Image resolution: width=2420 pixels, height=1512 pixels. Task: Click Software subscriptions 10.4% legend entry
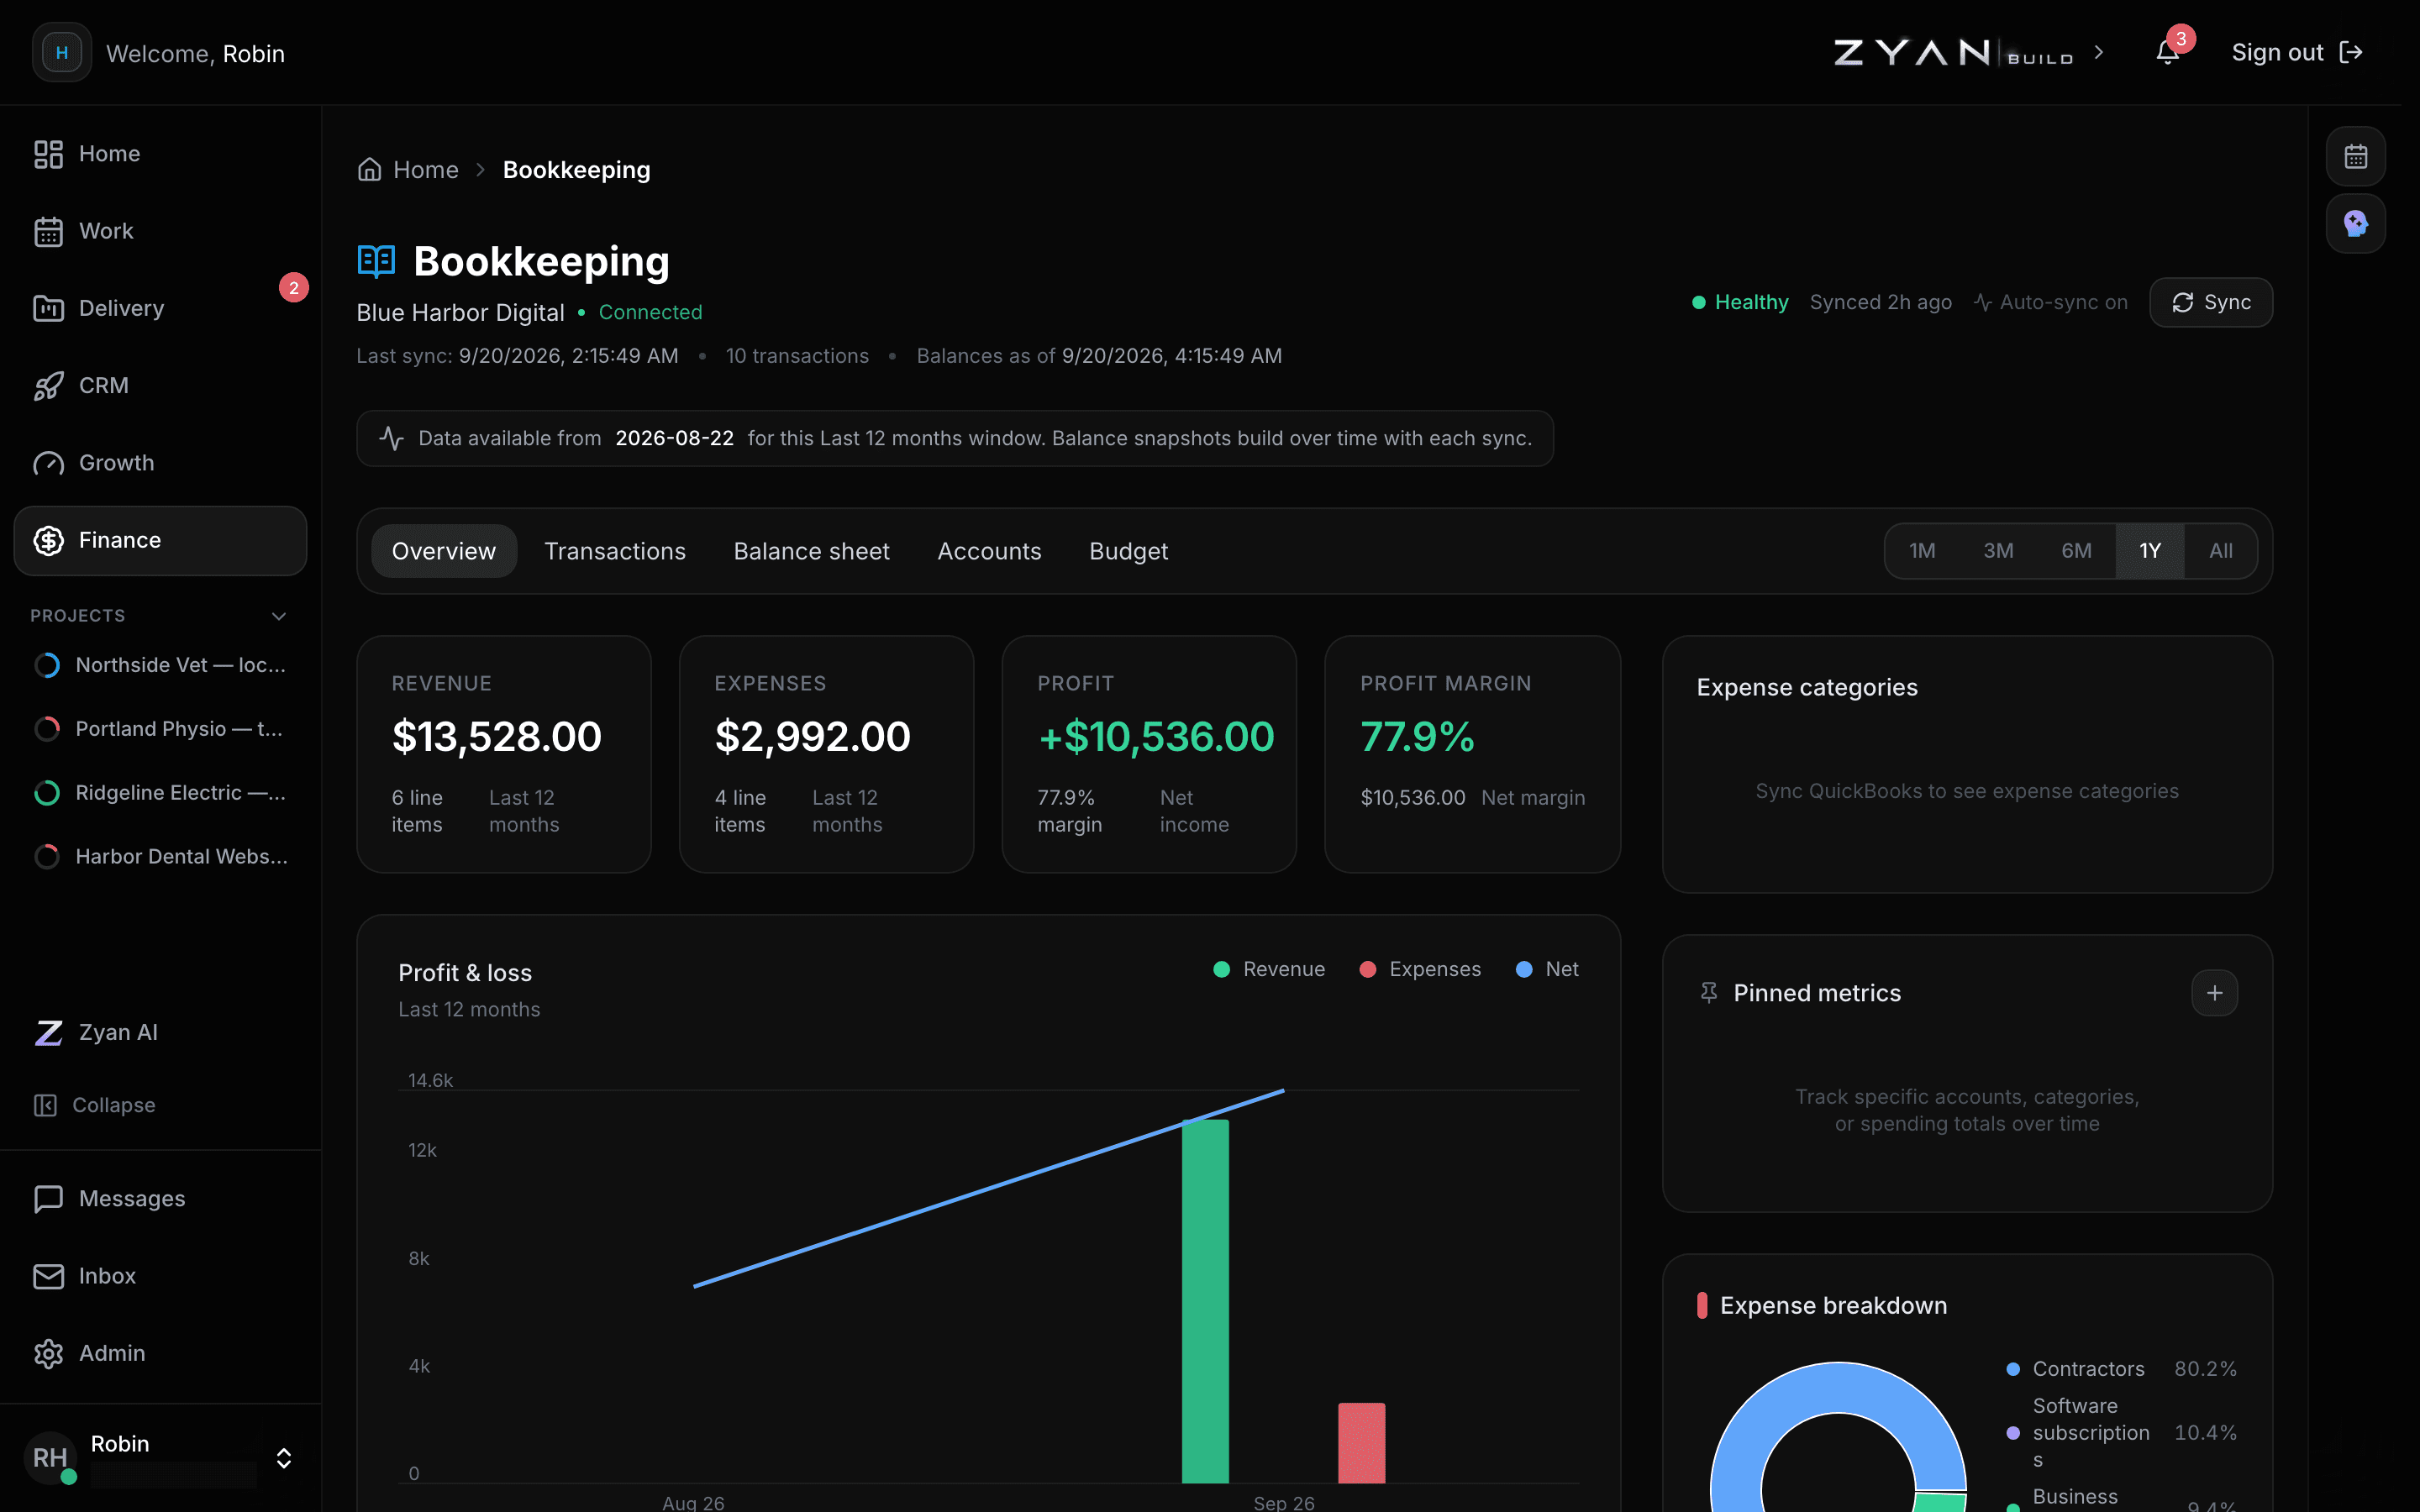pyautogui.click(x=2121, y=1433)
